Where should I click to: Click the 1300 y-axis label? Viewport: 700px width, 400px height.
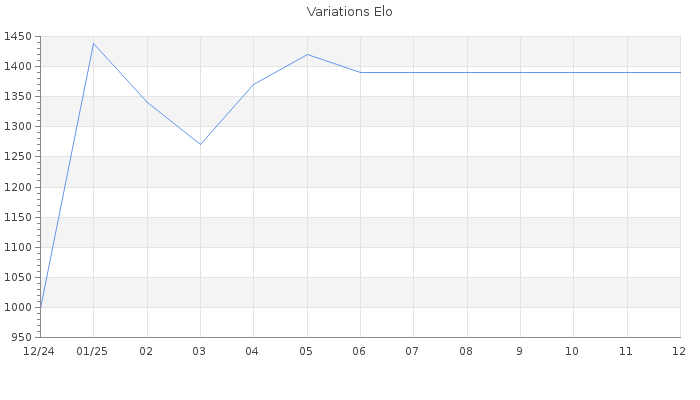click(18, 127)
